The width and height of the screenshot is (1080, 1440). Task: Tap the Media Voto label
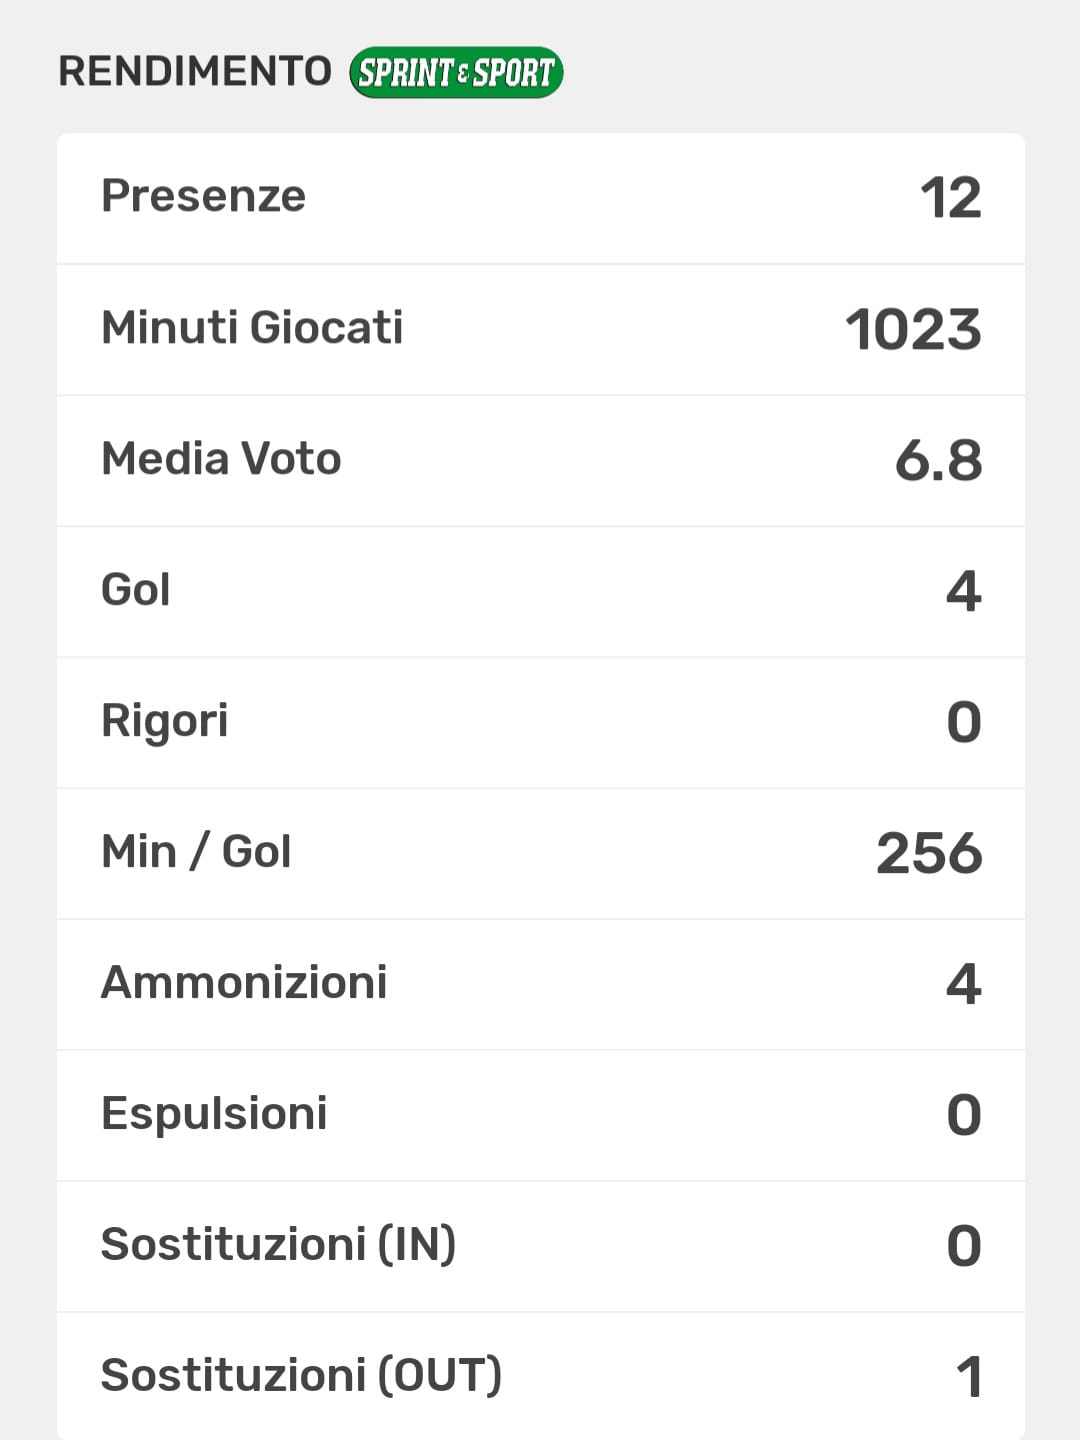pyautogui.click(x=221, y=459)
